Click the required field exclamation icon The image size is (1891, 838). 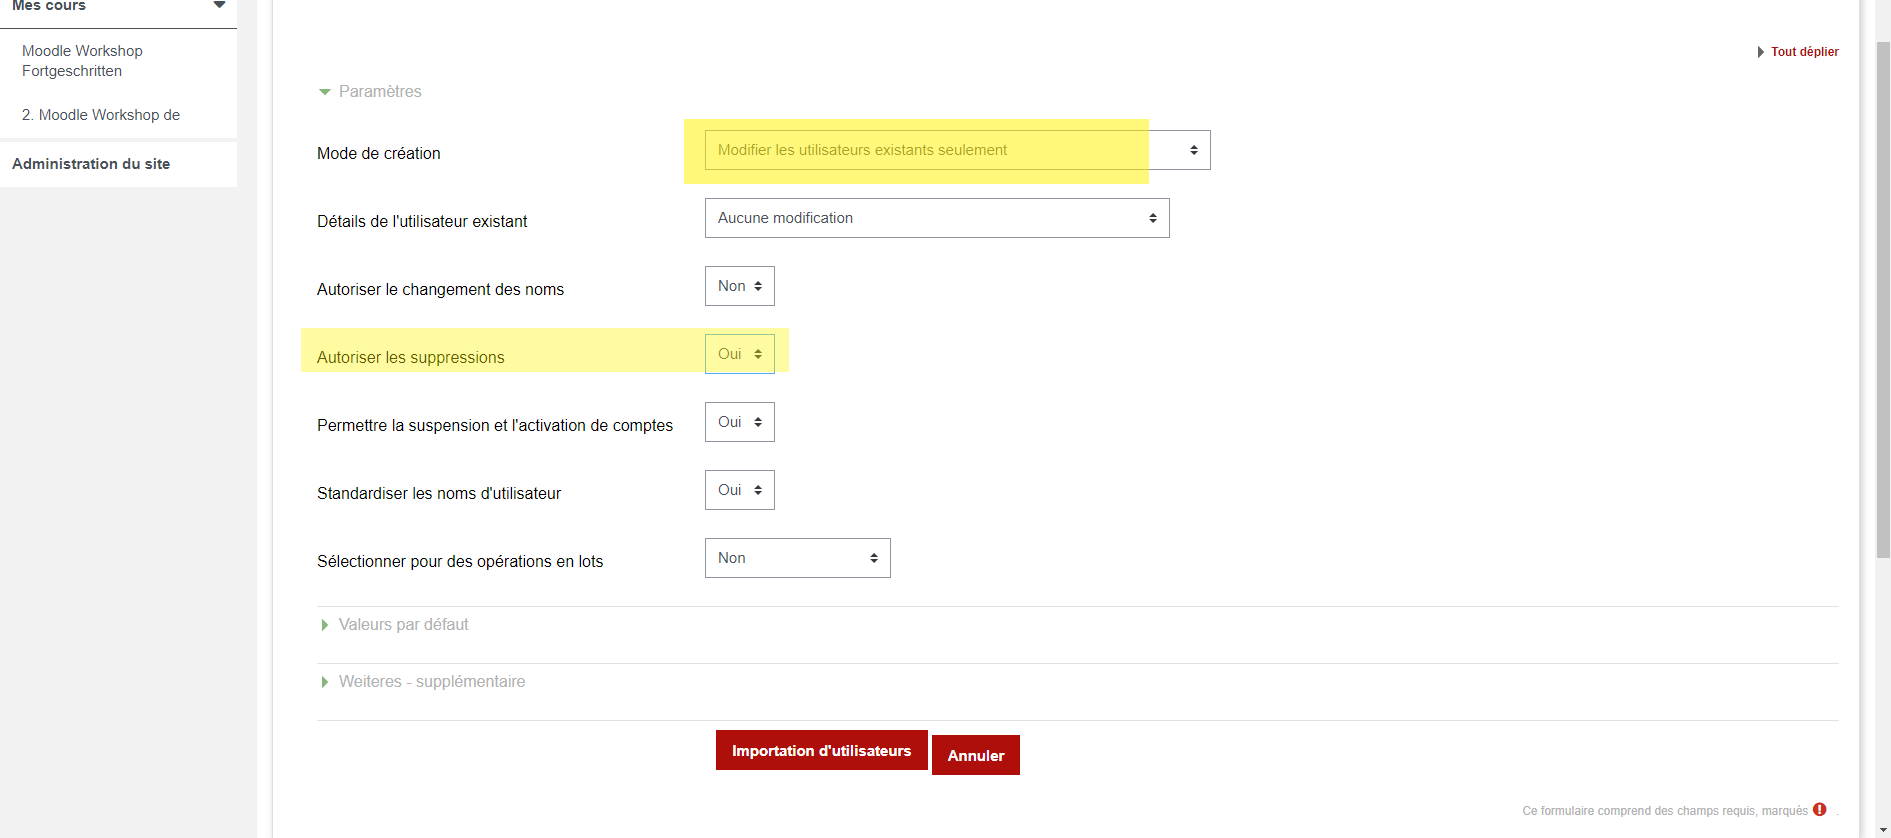(1819, 809)
